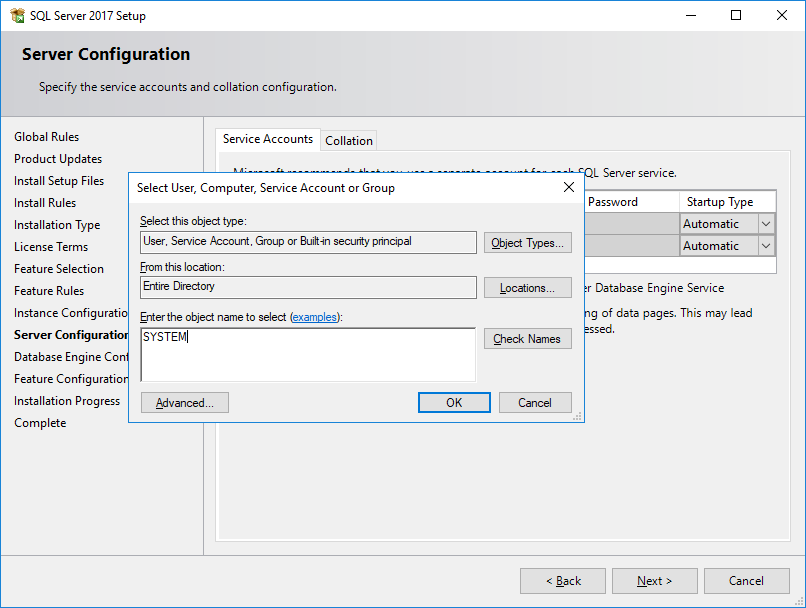Viewport: 806px width, 608px height.
Task: Close the Select User dialog with X
Action: (x=569, y=187)
